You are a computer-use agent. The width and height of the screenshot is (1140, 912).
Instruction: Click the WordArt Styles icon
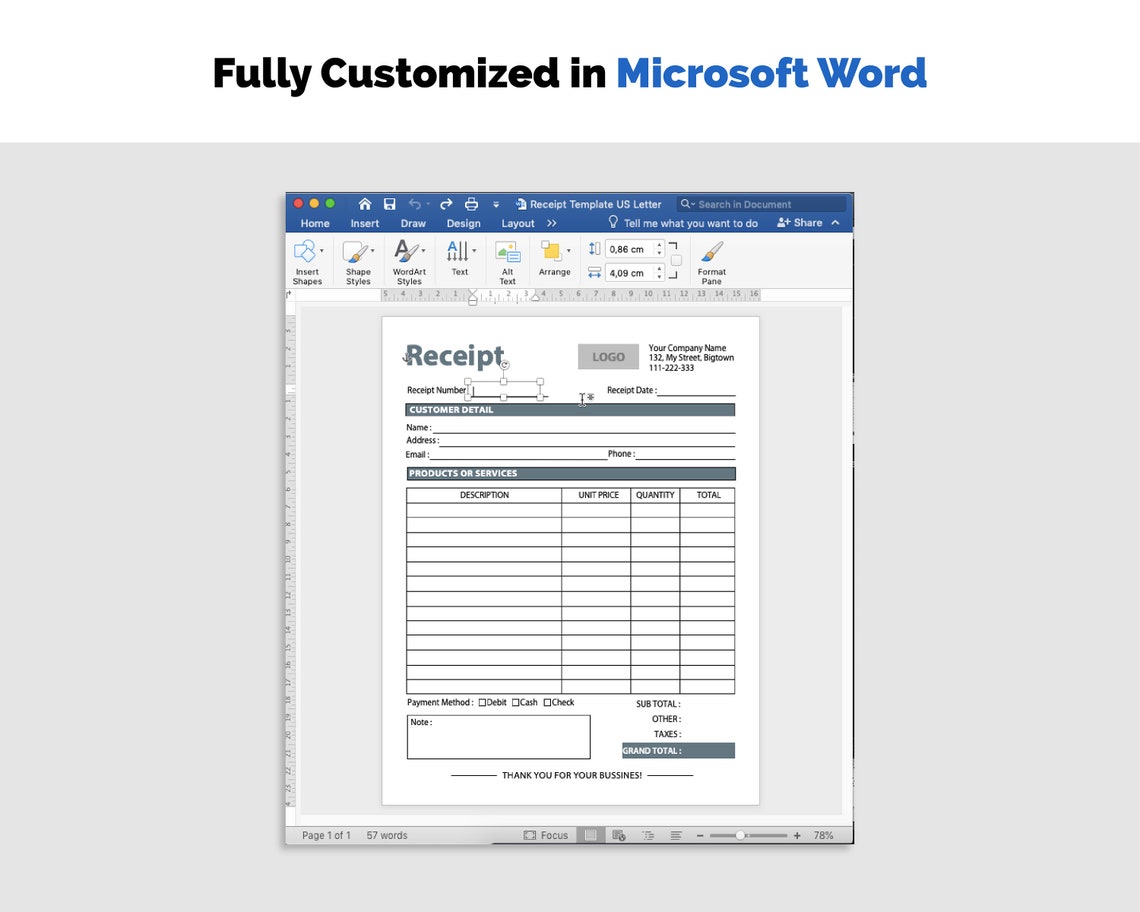pos(407,252)
